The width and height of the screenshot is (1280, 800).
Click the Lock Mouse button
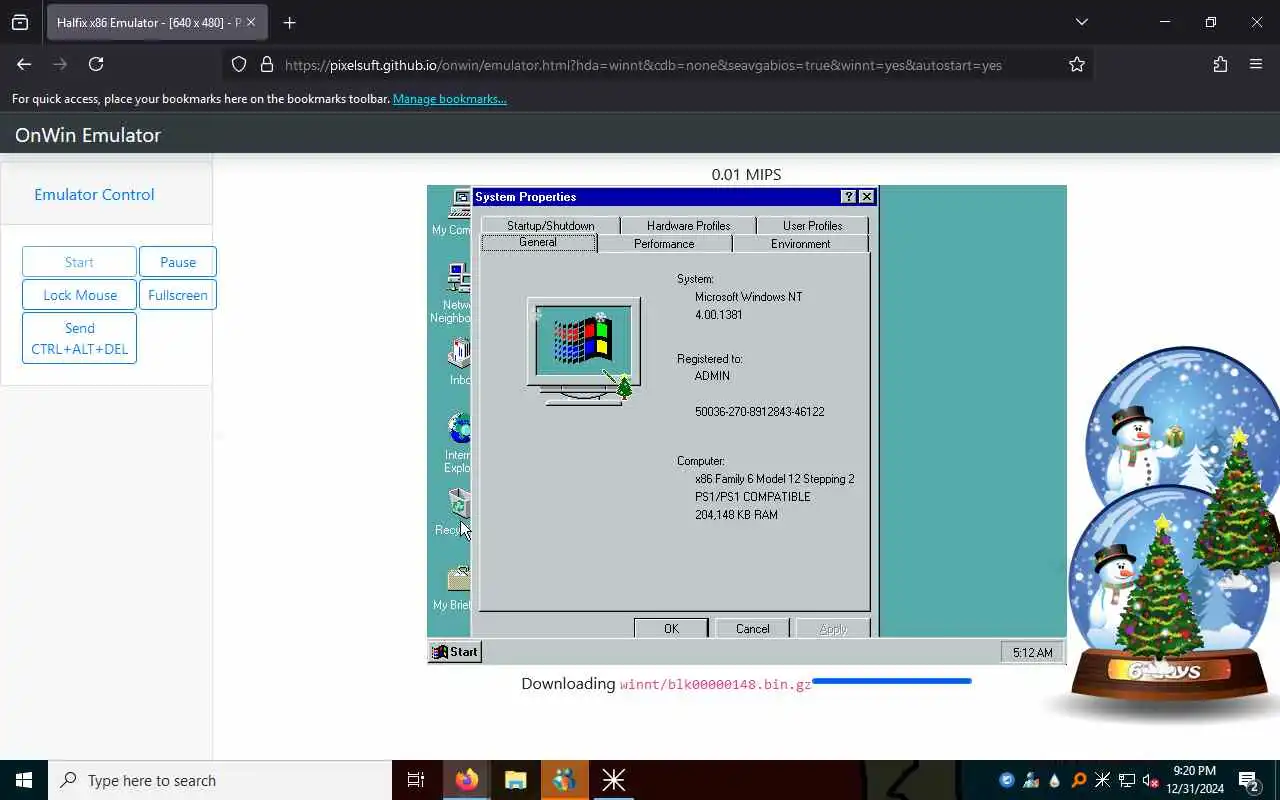coord(80,295)
